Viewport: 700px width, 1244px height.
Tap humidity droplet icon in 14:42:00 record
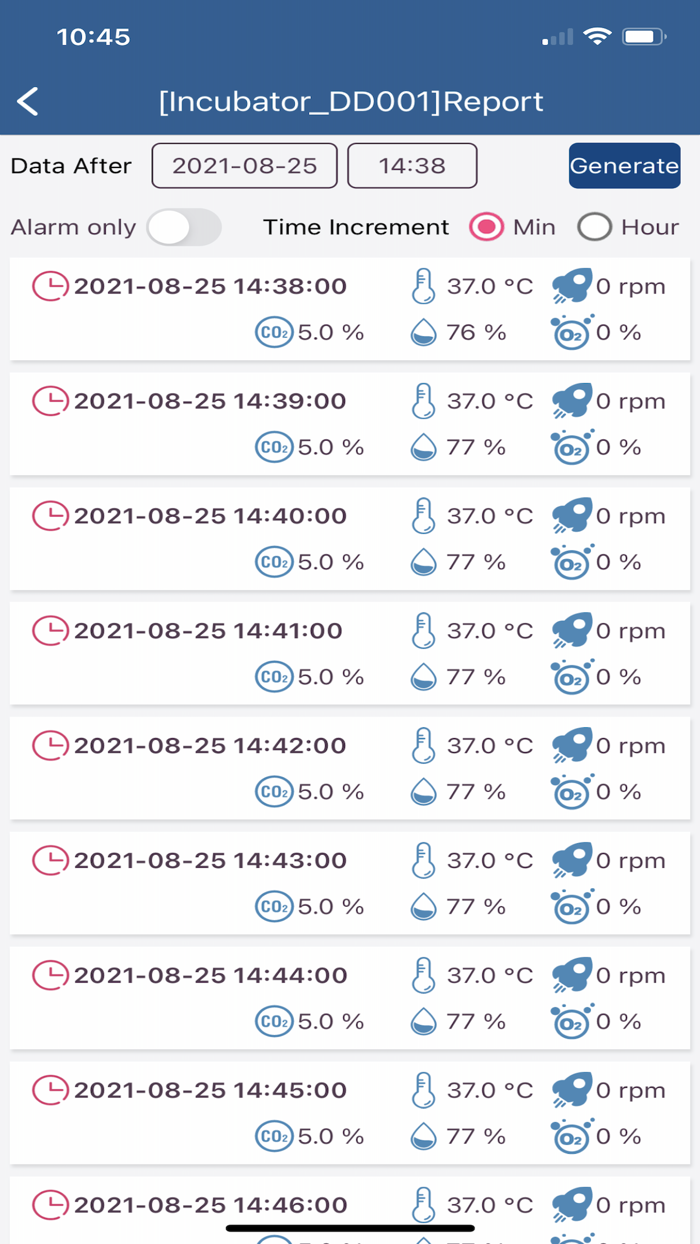(424, 792)
